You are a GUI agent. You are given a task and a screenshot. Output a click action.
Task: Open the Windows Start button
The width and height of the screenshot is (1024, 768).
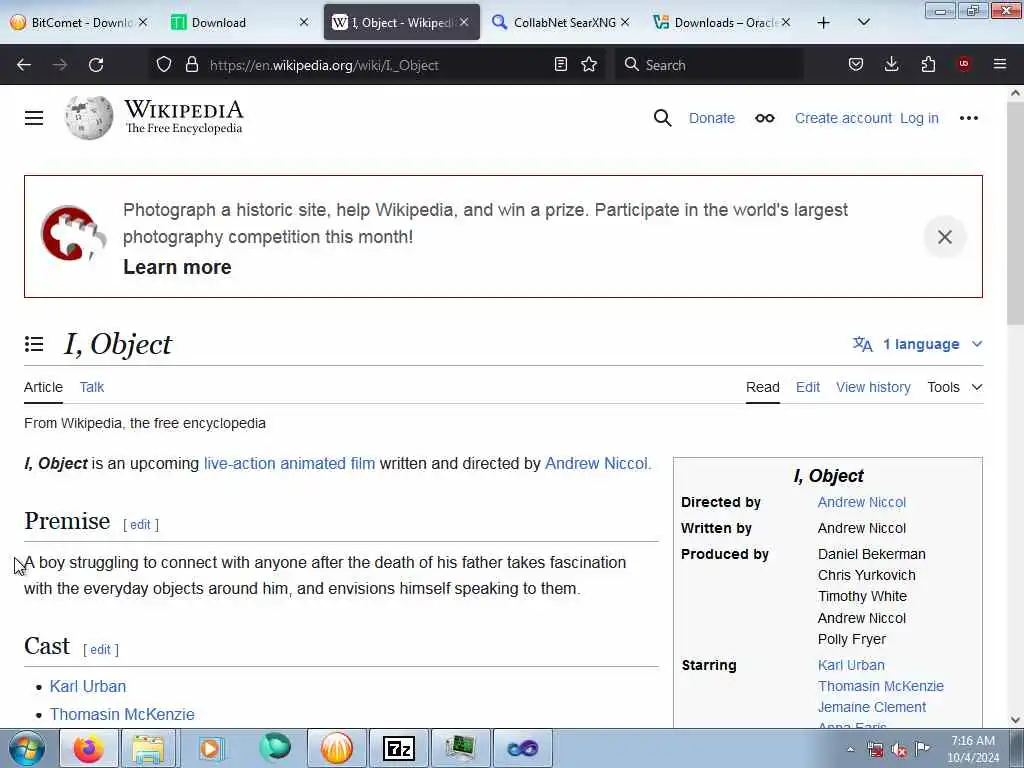click(x=26, y=748)
